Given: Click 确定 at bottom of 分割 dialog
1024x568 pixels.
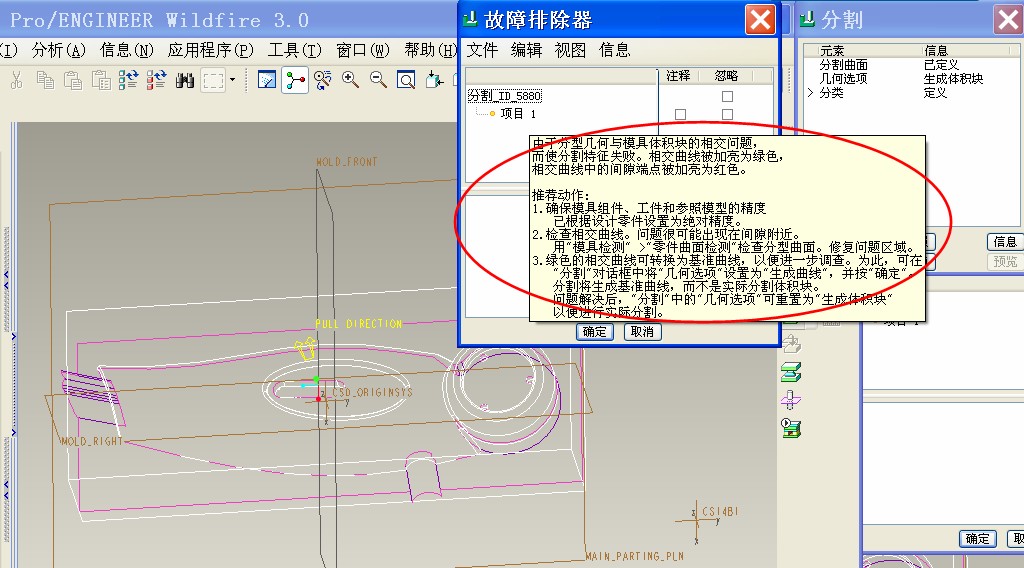Looking at the screenshot, I should click(978, 539).
